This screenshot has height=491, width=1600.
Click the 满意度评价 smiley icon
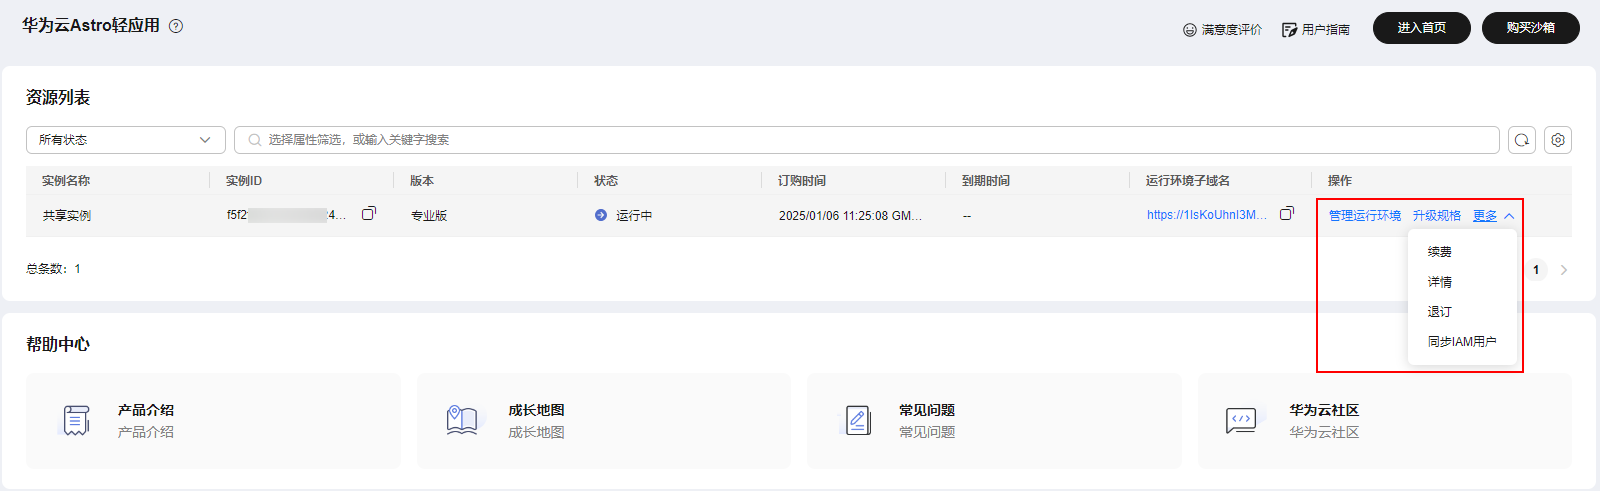(x=1190, y=30)
